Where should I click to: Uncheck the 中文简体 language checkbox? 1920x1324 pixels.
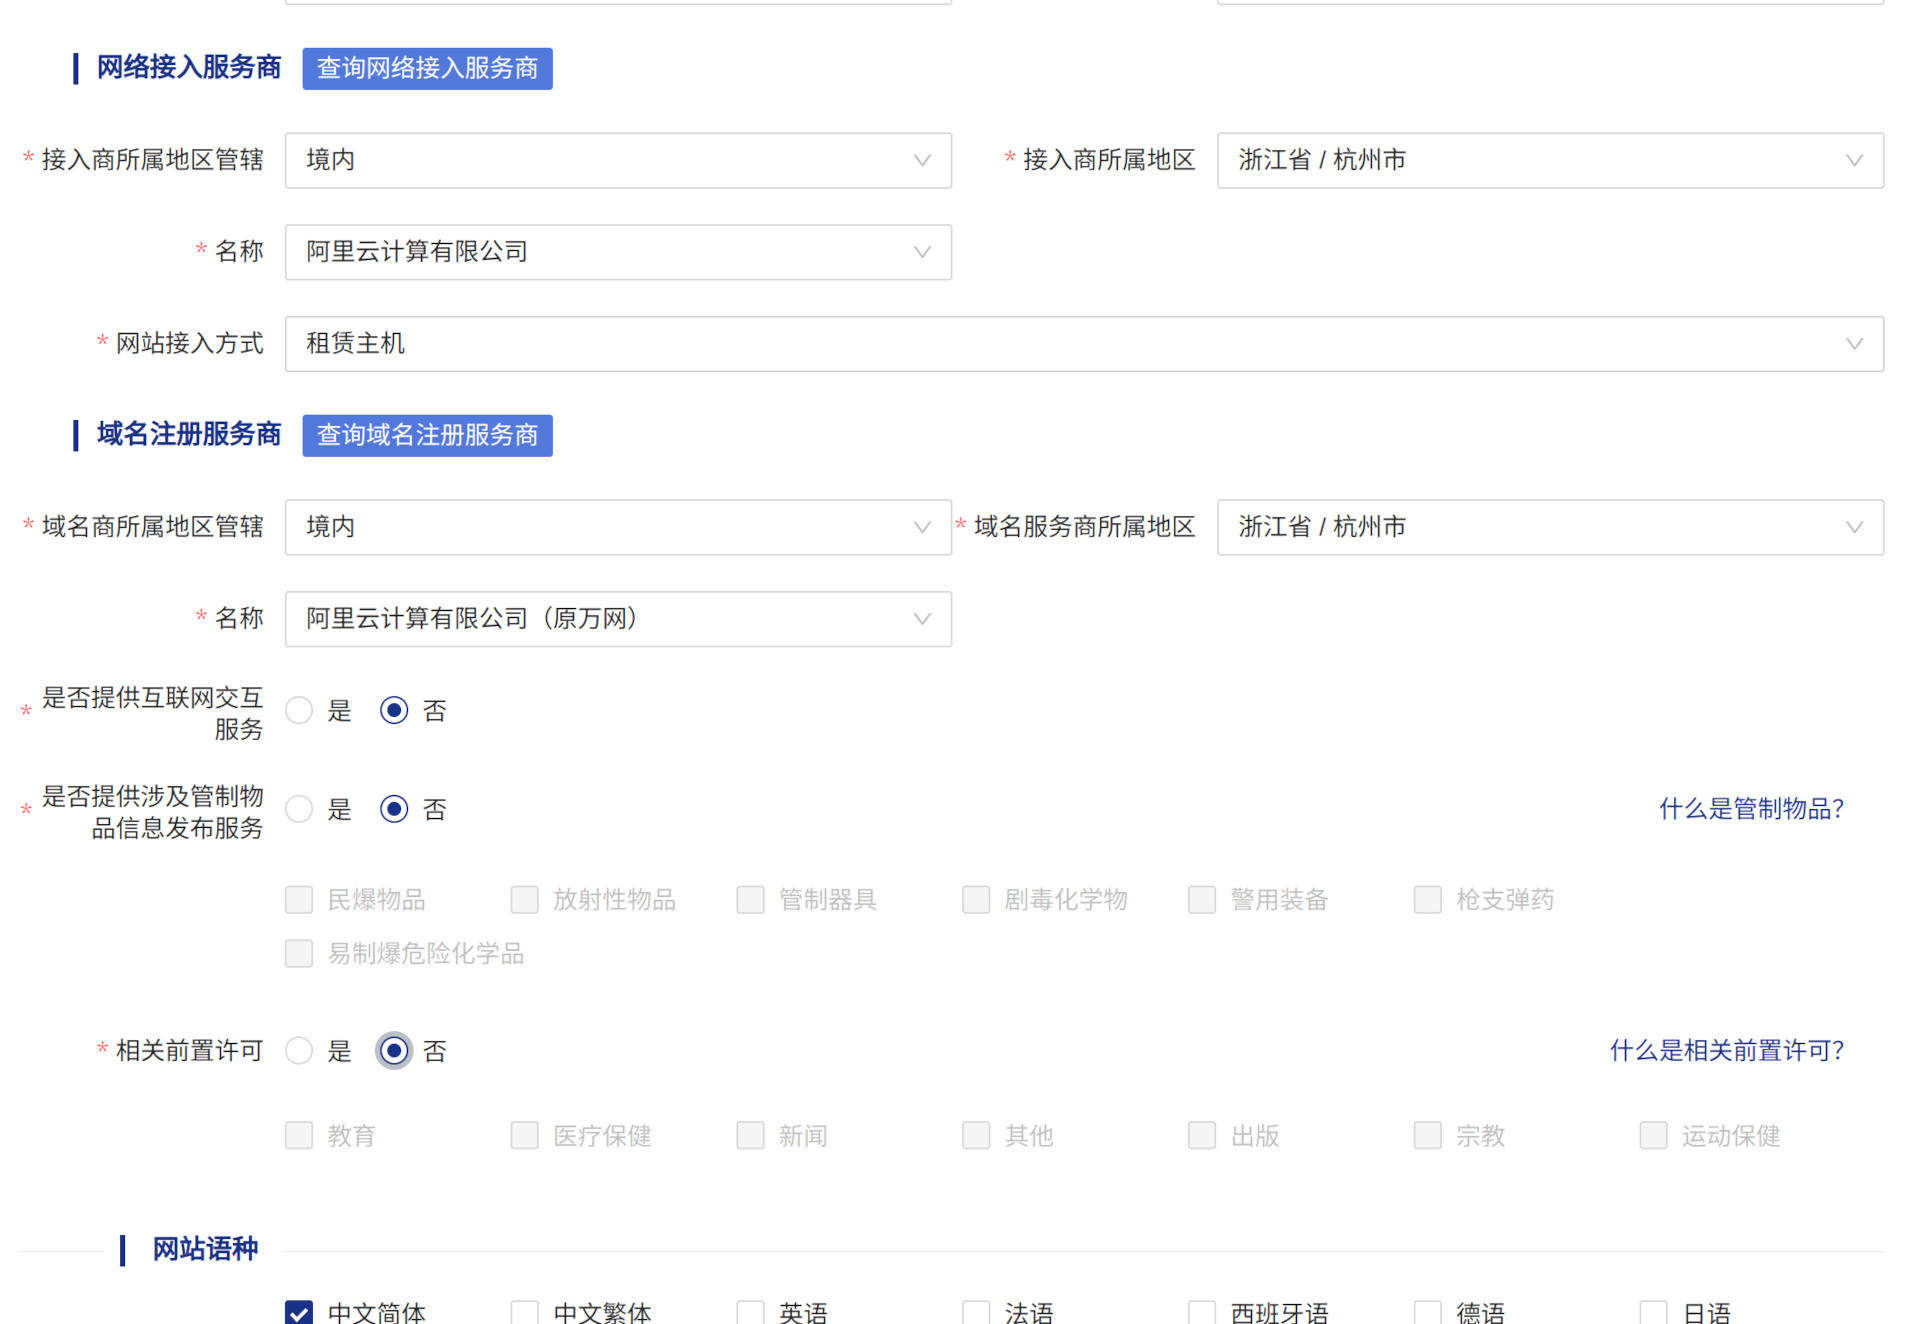pyautogui.click(x=298, y=1311)
